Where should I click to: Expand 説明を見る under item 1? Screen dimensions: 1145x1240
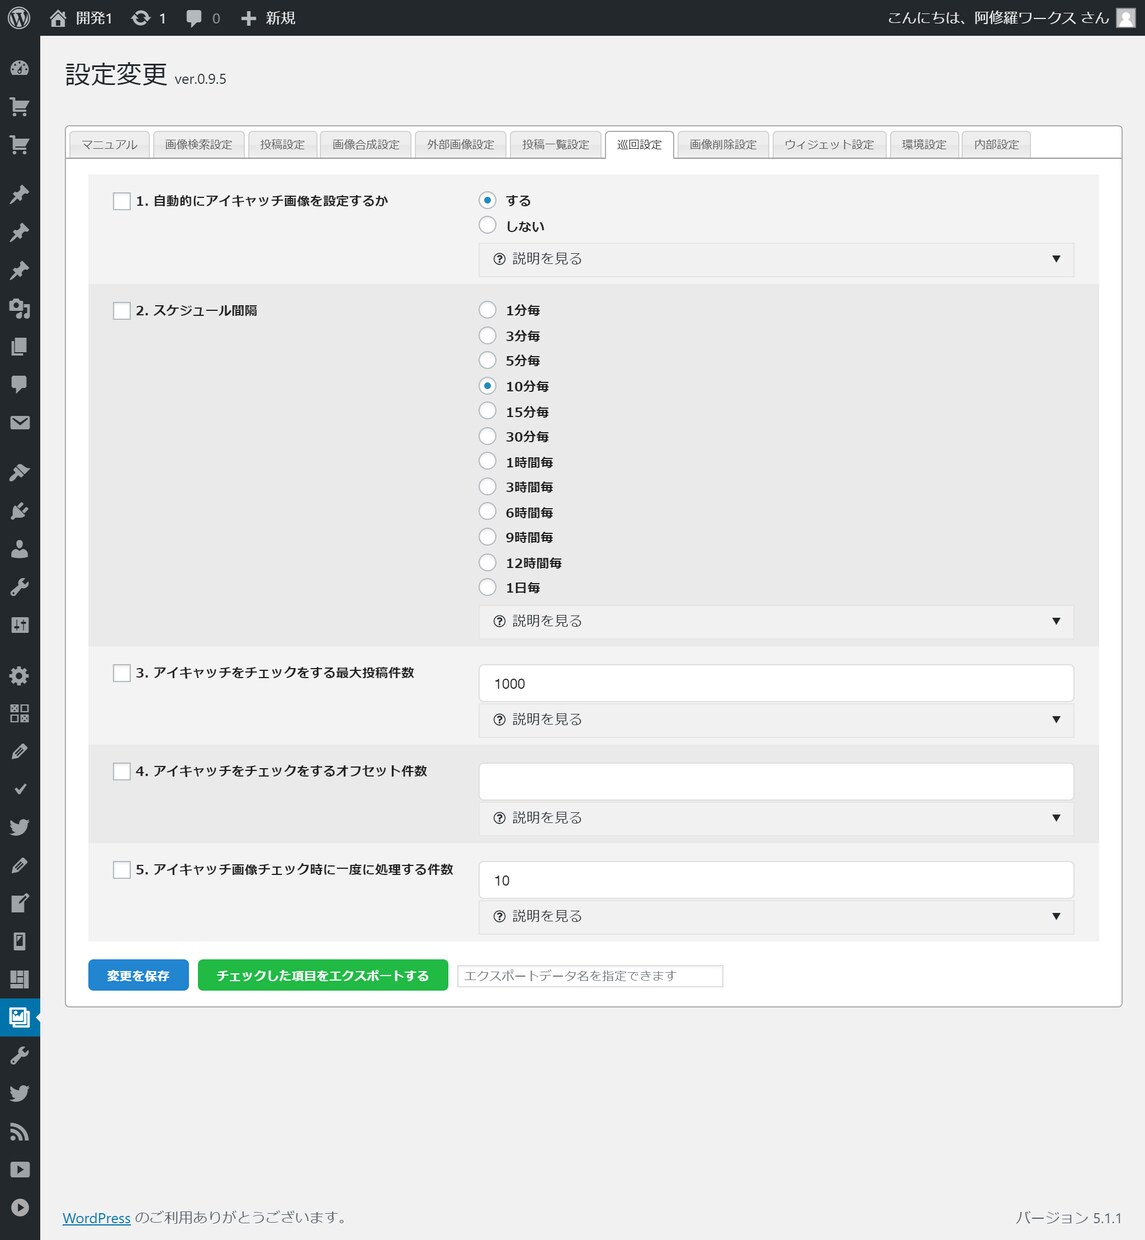pyautogui.click(x=776, y=259)
